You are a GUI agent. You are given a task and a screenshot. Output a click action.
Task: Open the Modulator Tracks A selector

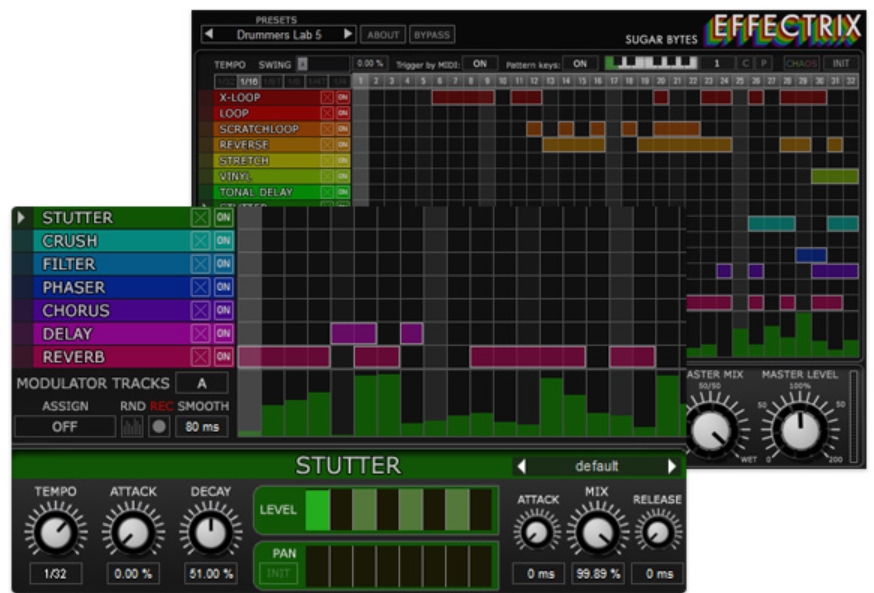click(x=202, y=383)
